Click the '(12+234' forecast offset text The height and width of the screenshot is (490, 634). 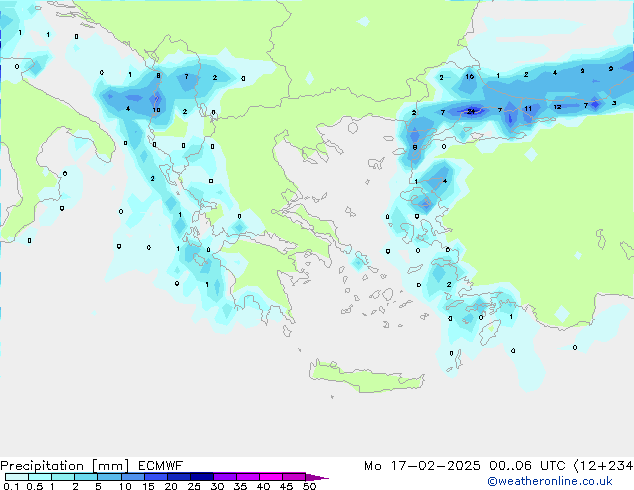point(603,466)
